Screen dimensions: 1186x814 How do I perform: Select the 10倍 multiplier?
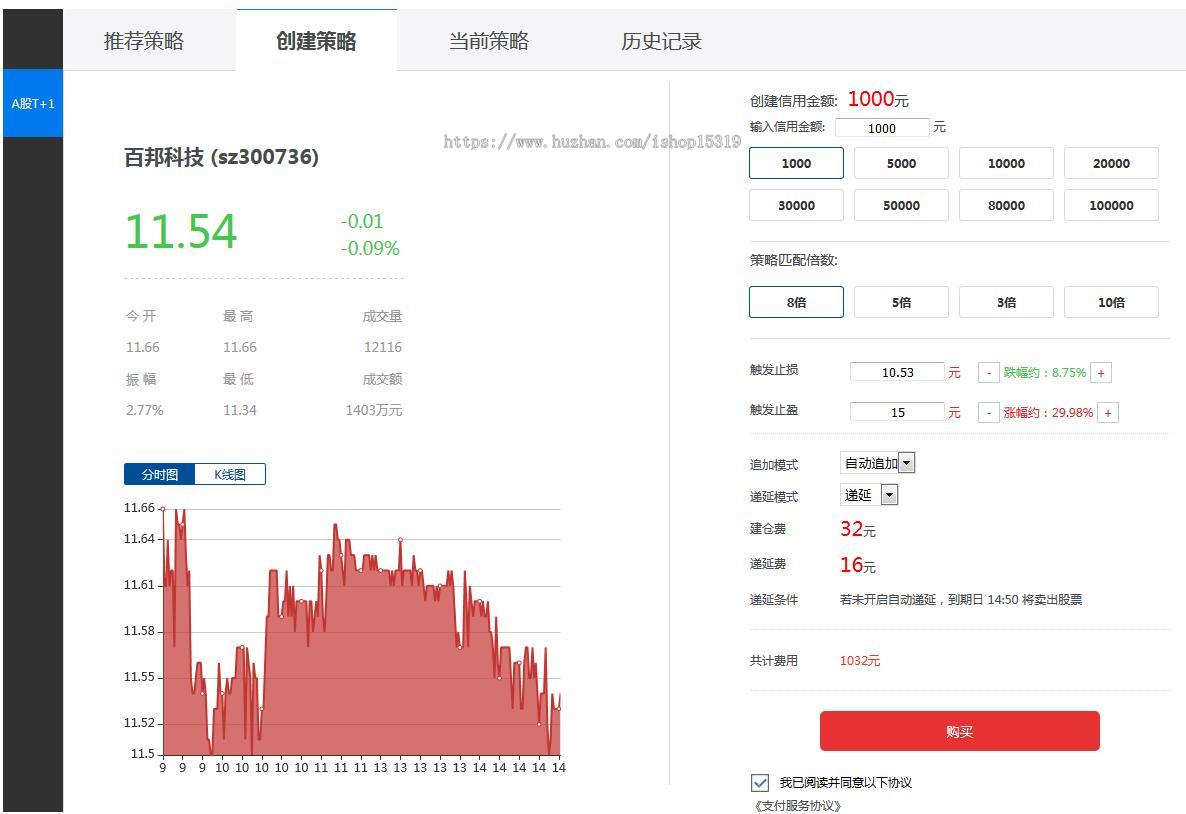coord(1111,302)
